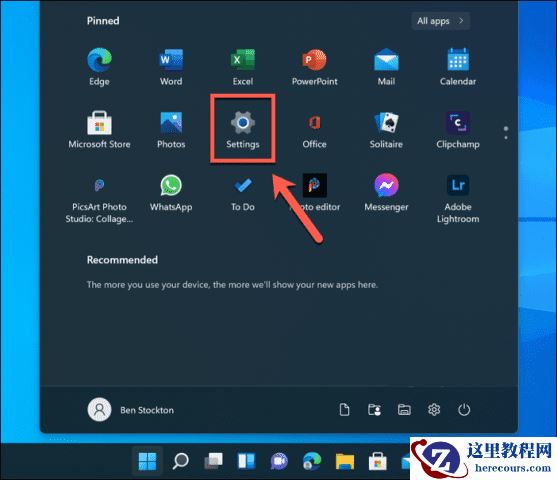Open File Explorer icon in Start footer
557x480 pixels.
[x=404, y=410]
